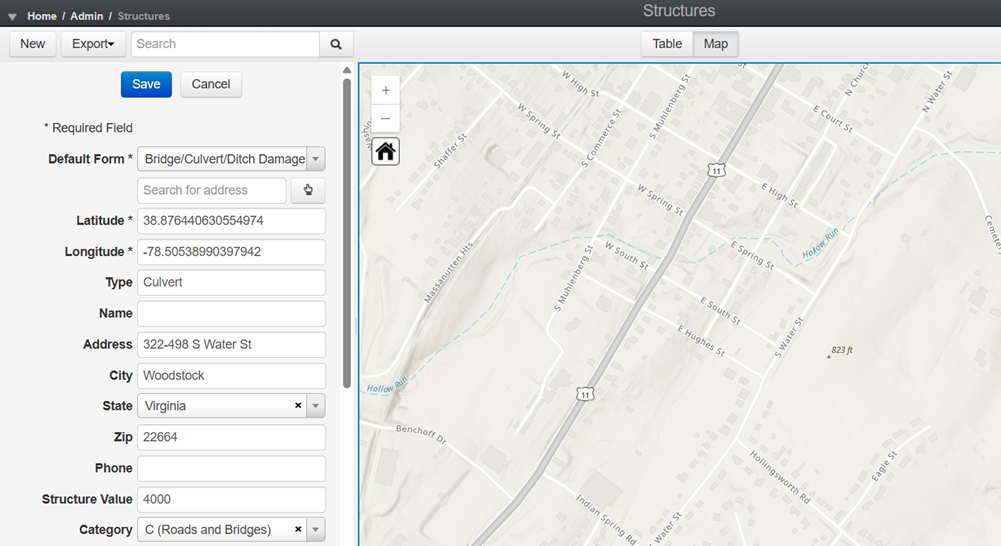Click the S Commerce St map label
1001x546 pixels.
click(601, 139)
